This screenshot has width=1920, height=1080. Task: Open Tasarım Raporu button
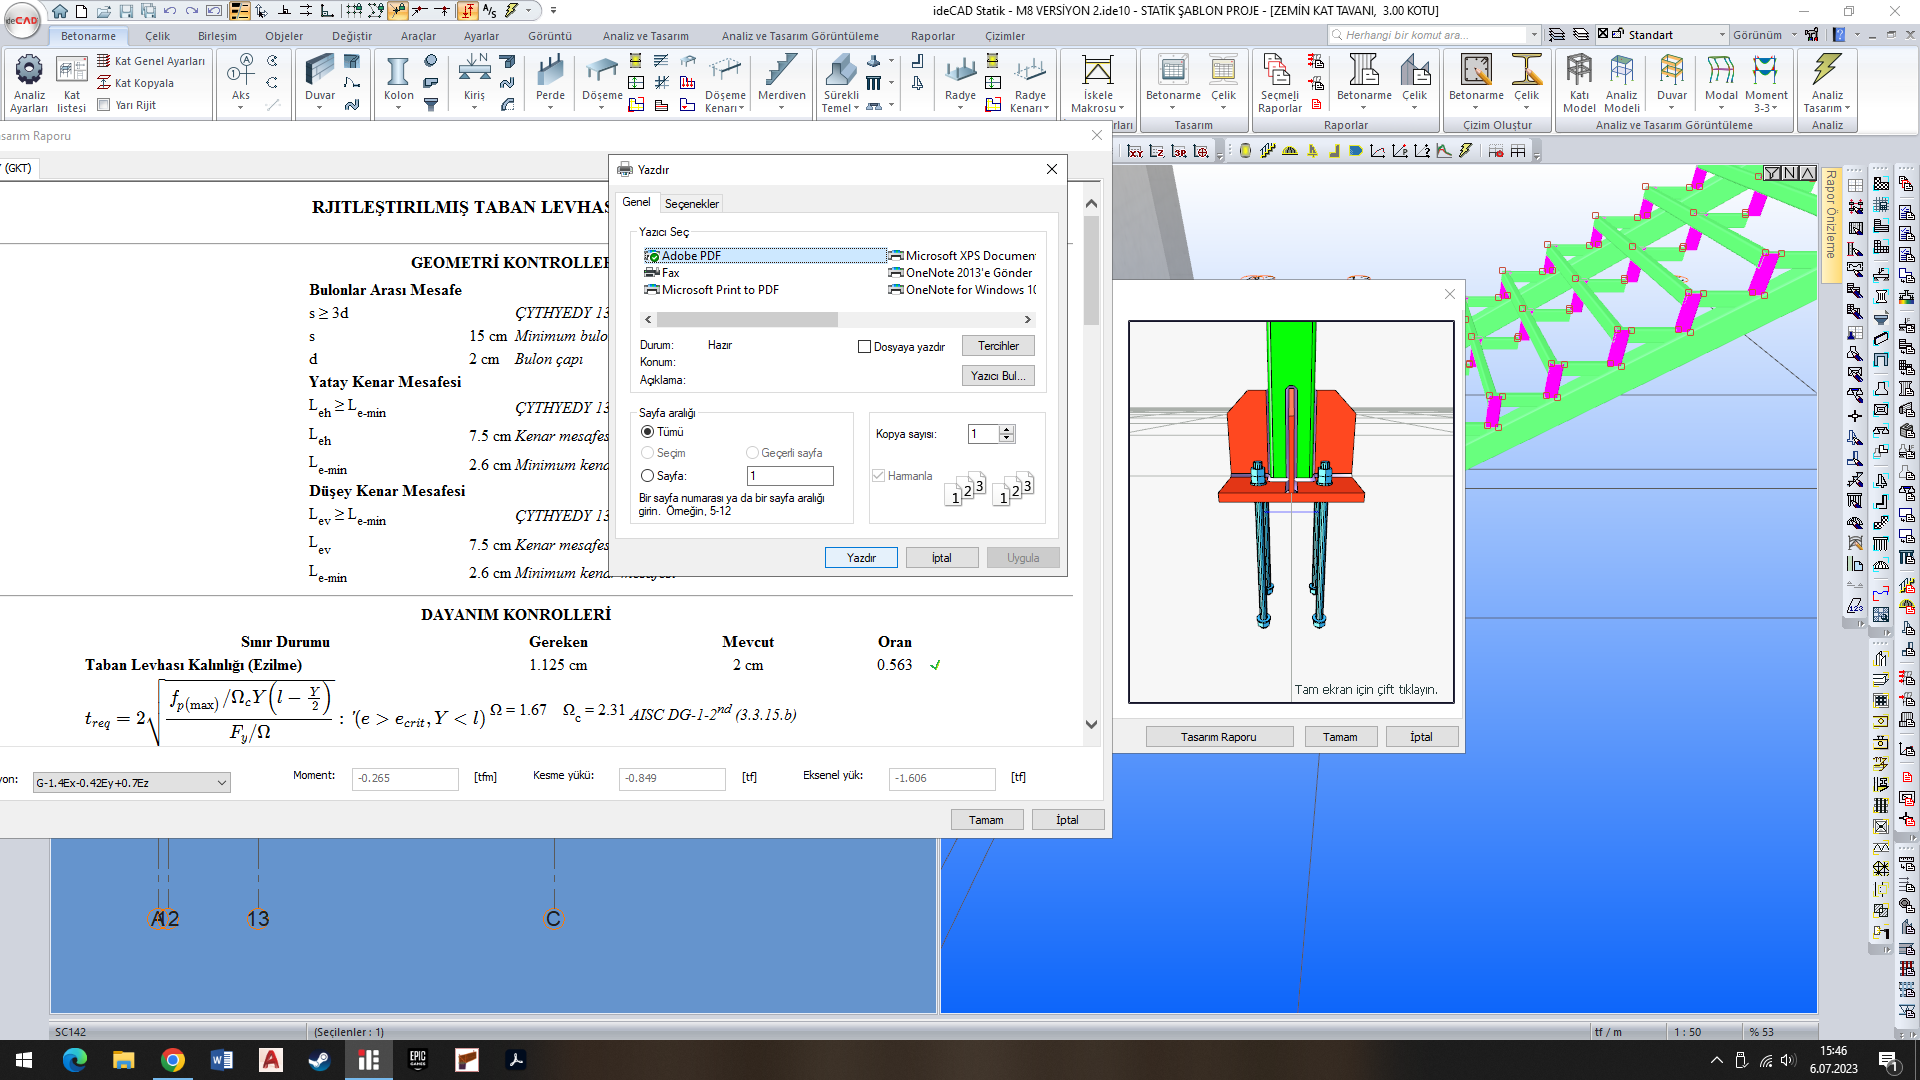point(1218,737)
